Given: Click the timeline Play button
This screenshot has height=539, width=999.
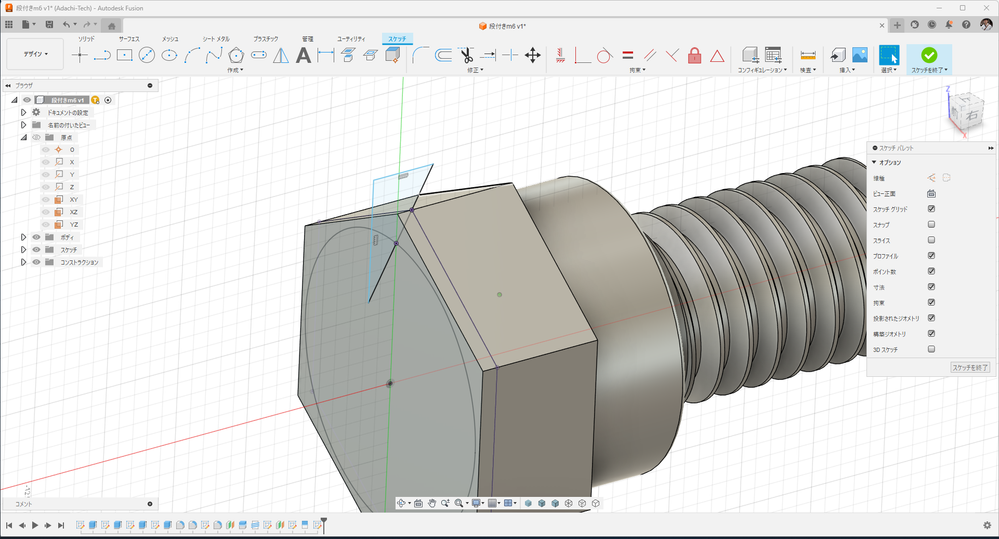Looking at the screenshot, I should tap(35, 525).
